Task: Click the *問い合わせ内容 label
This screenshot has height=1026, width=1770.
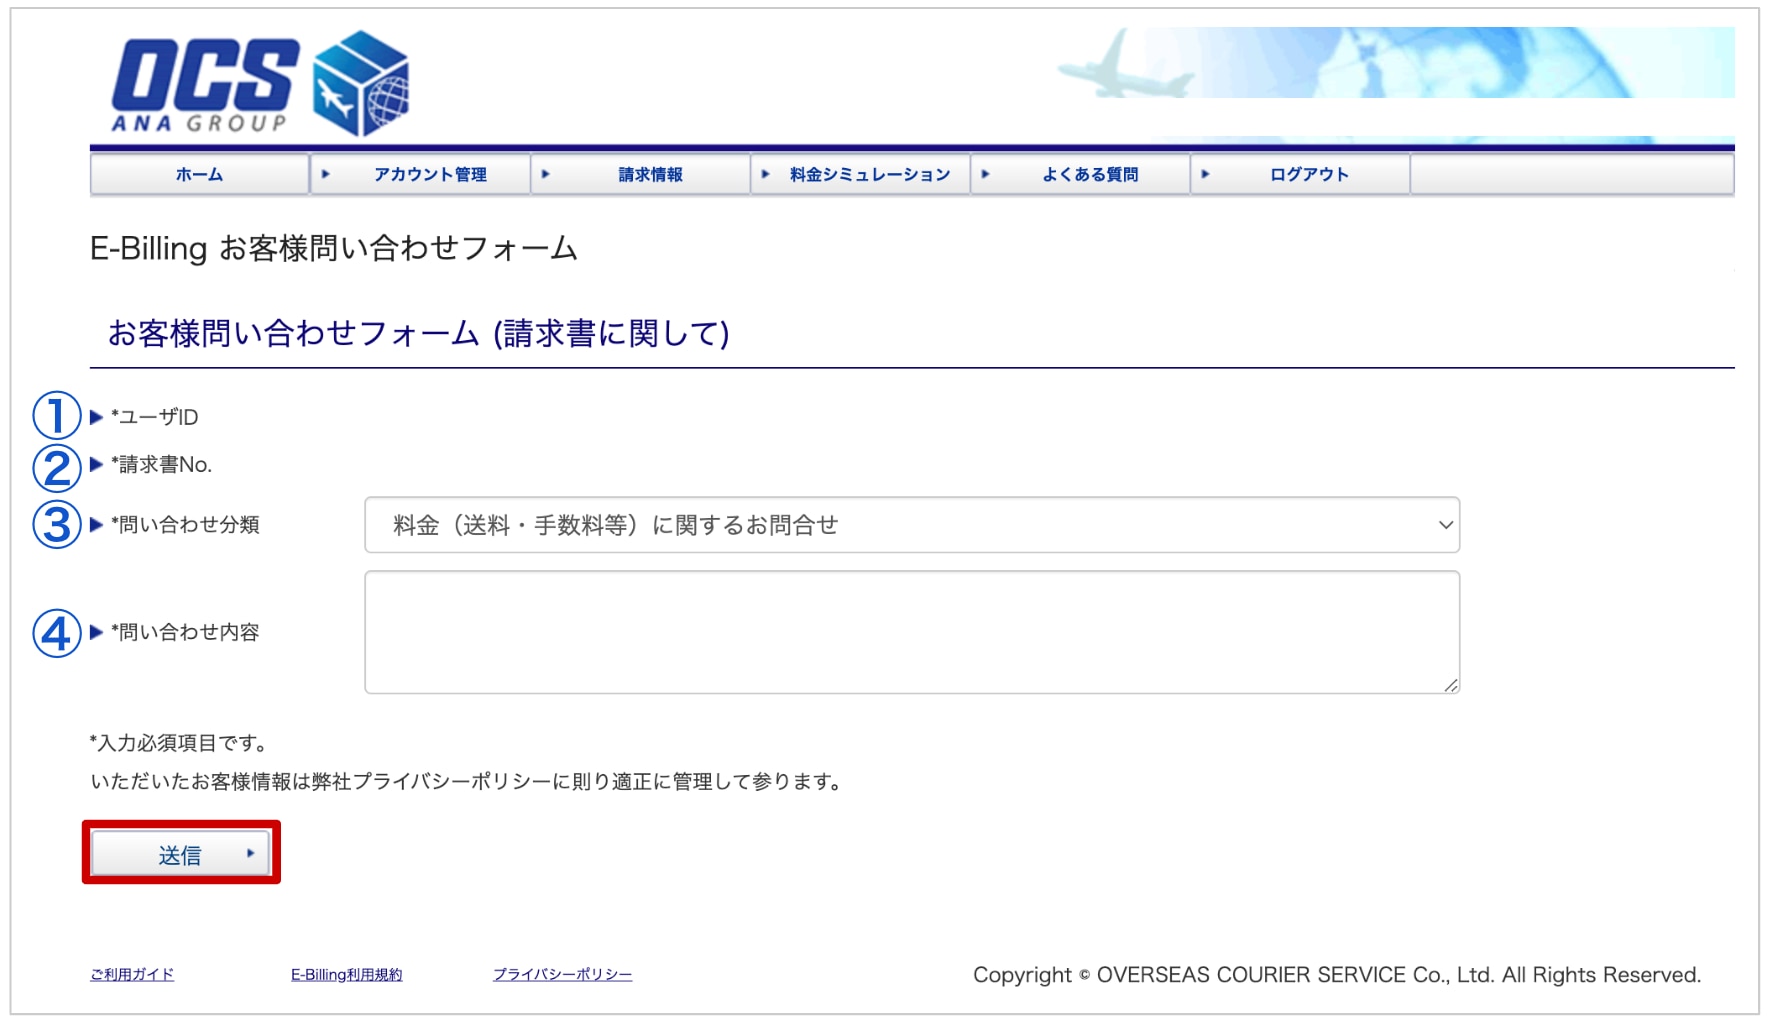Action: click(x=185, y=632)
